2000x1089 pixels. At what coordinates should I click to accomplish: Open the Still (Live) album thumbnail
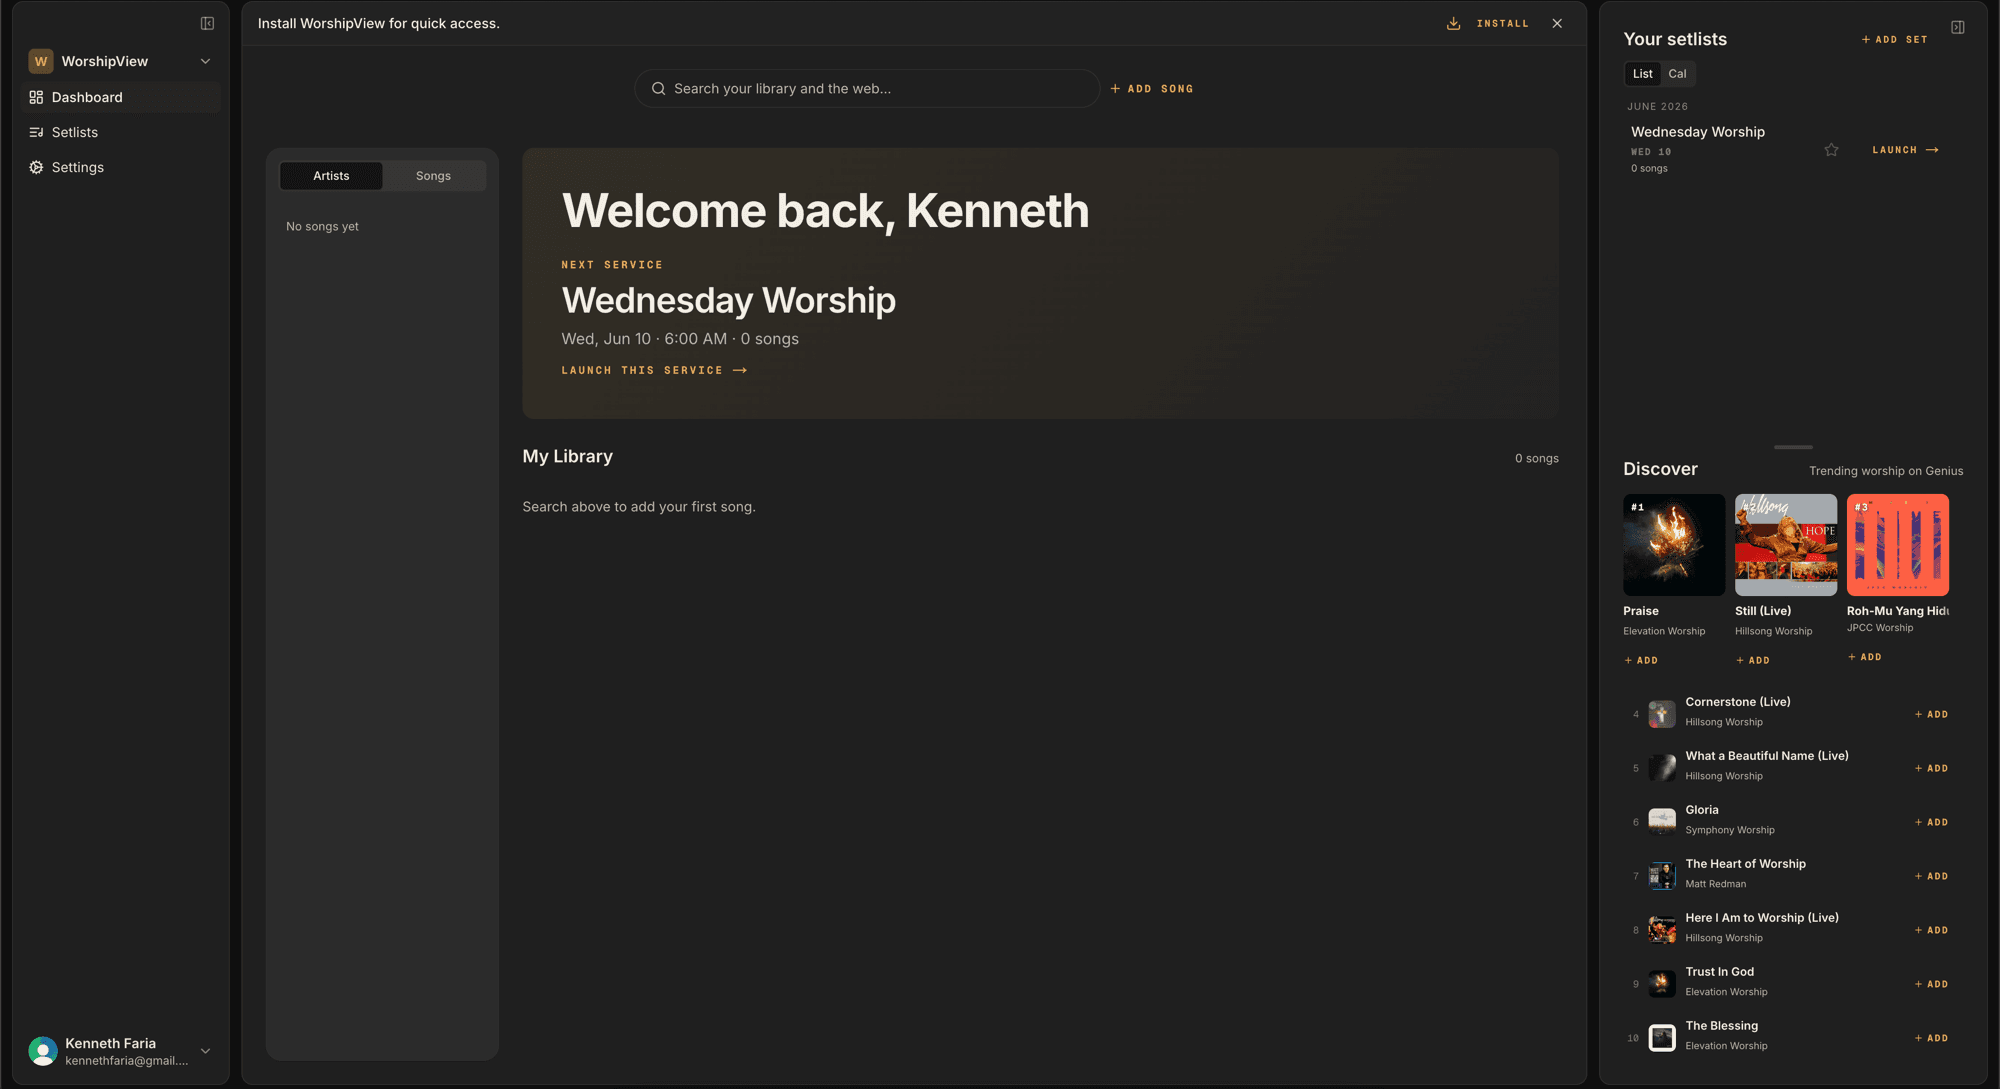1786,545
